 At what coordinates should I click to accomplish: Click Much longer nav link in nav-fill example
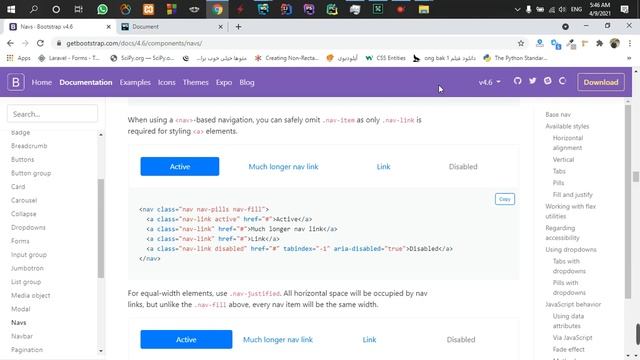coord(283,167)
